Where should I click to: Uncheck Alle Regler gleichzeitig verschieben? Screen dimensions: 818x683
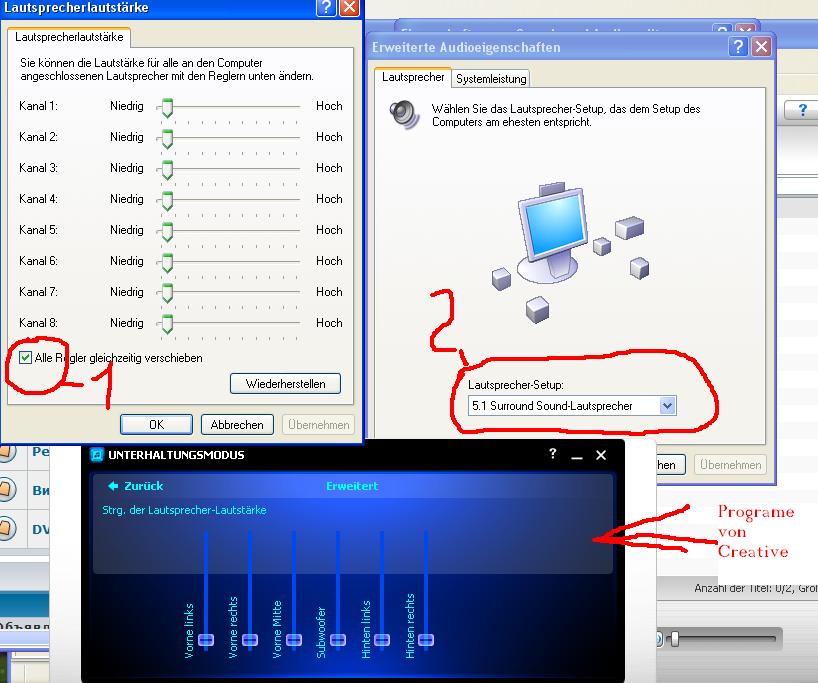[25, 357]
